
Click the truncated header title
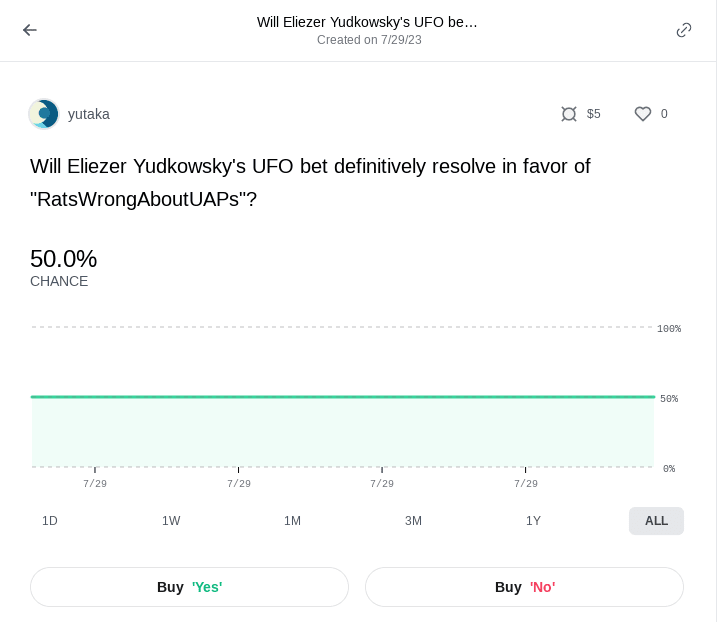367,22
